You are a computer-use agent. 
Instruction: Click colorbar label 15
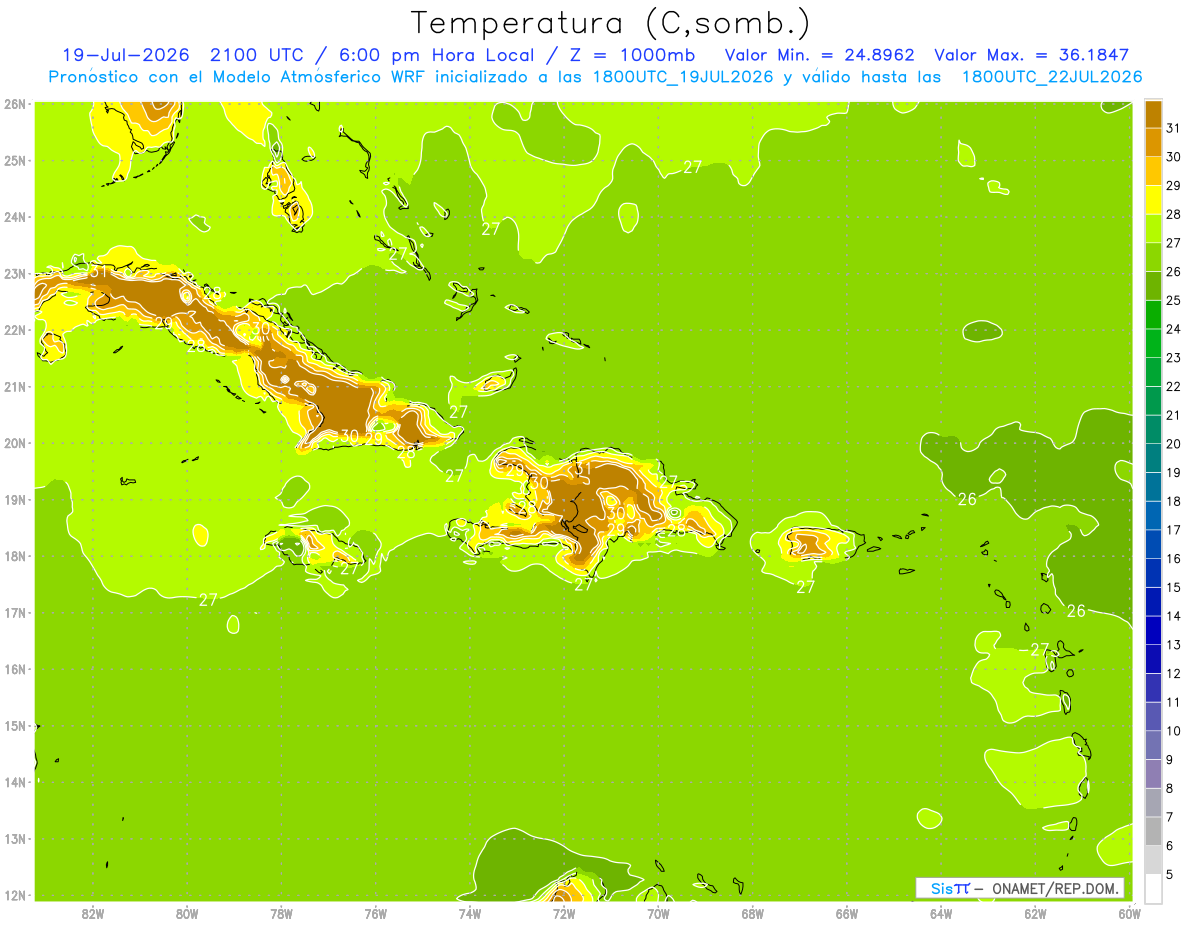coord(1173,587)
